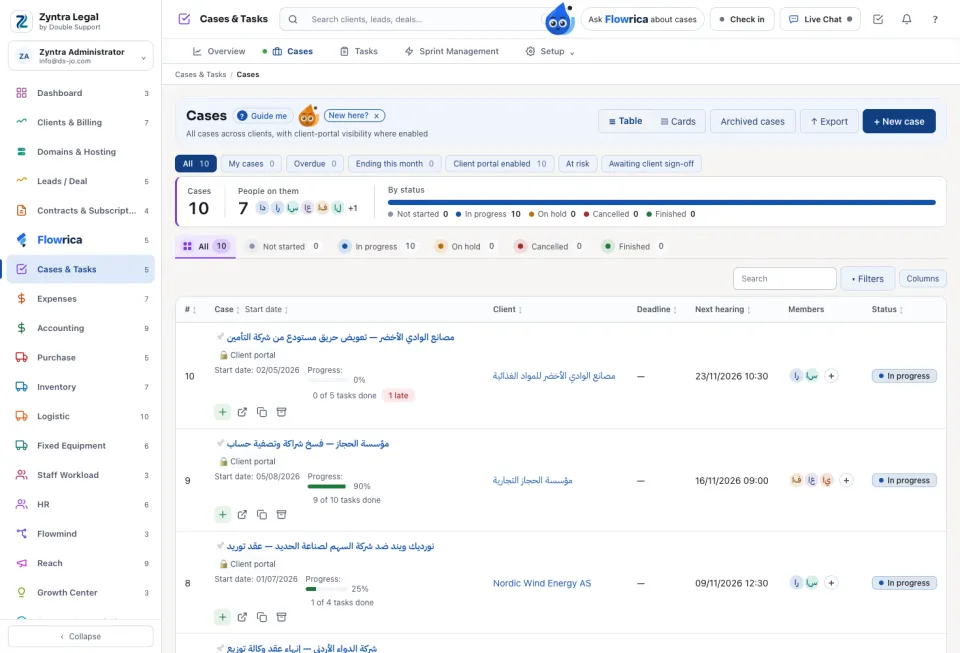Go to Sprint Management tab
The height and width of the screenshot is (653, 960).
451,51
